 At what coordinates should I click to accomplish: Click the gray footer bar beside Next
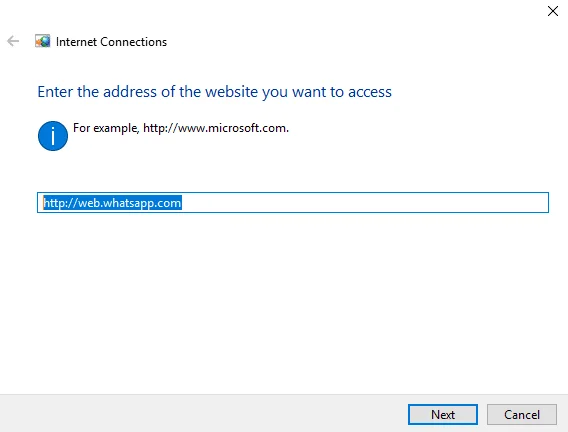pos(203,414)
